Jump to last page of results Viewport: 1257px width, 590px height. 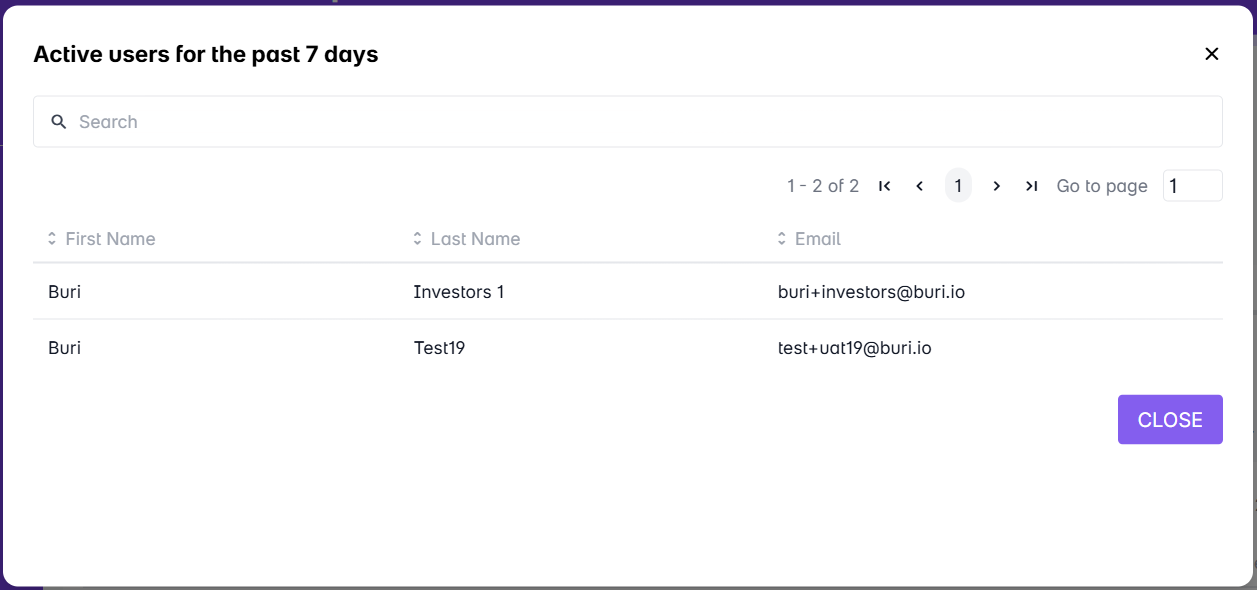pyautogui.click(x=1031, y=186)
